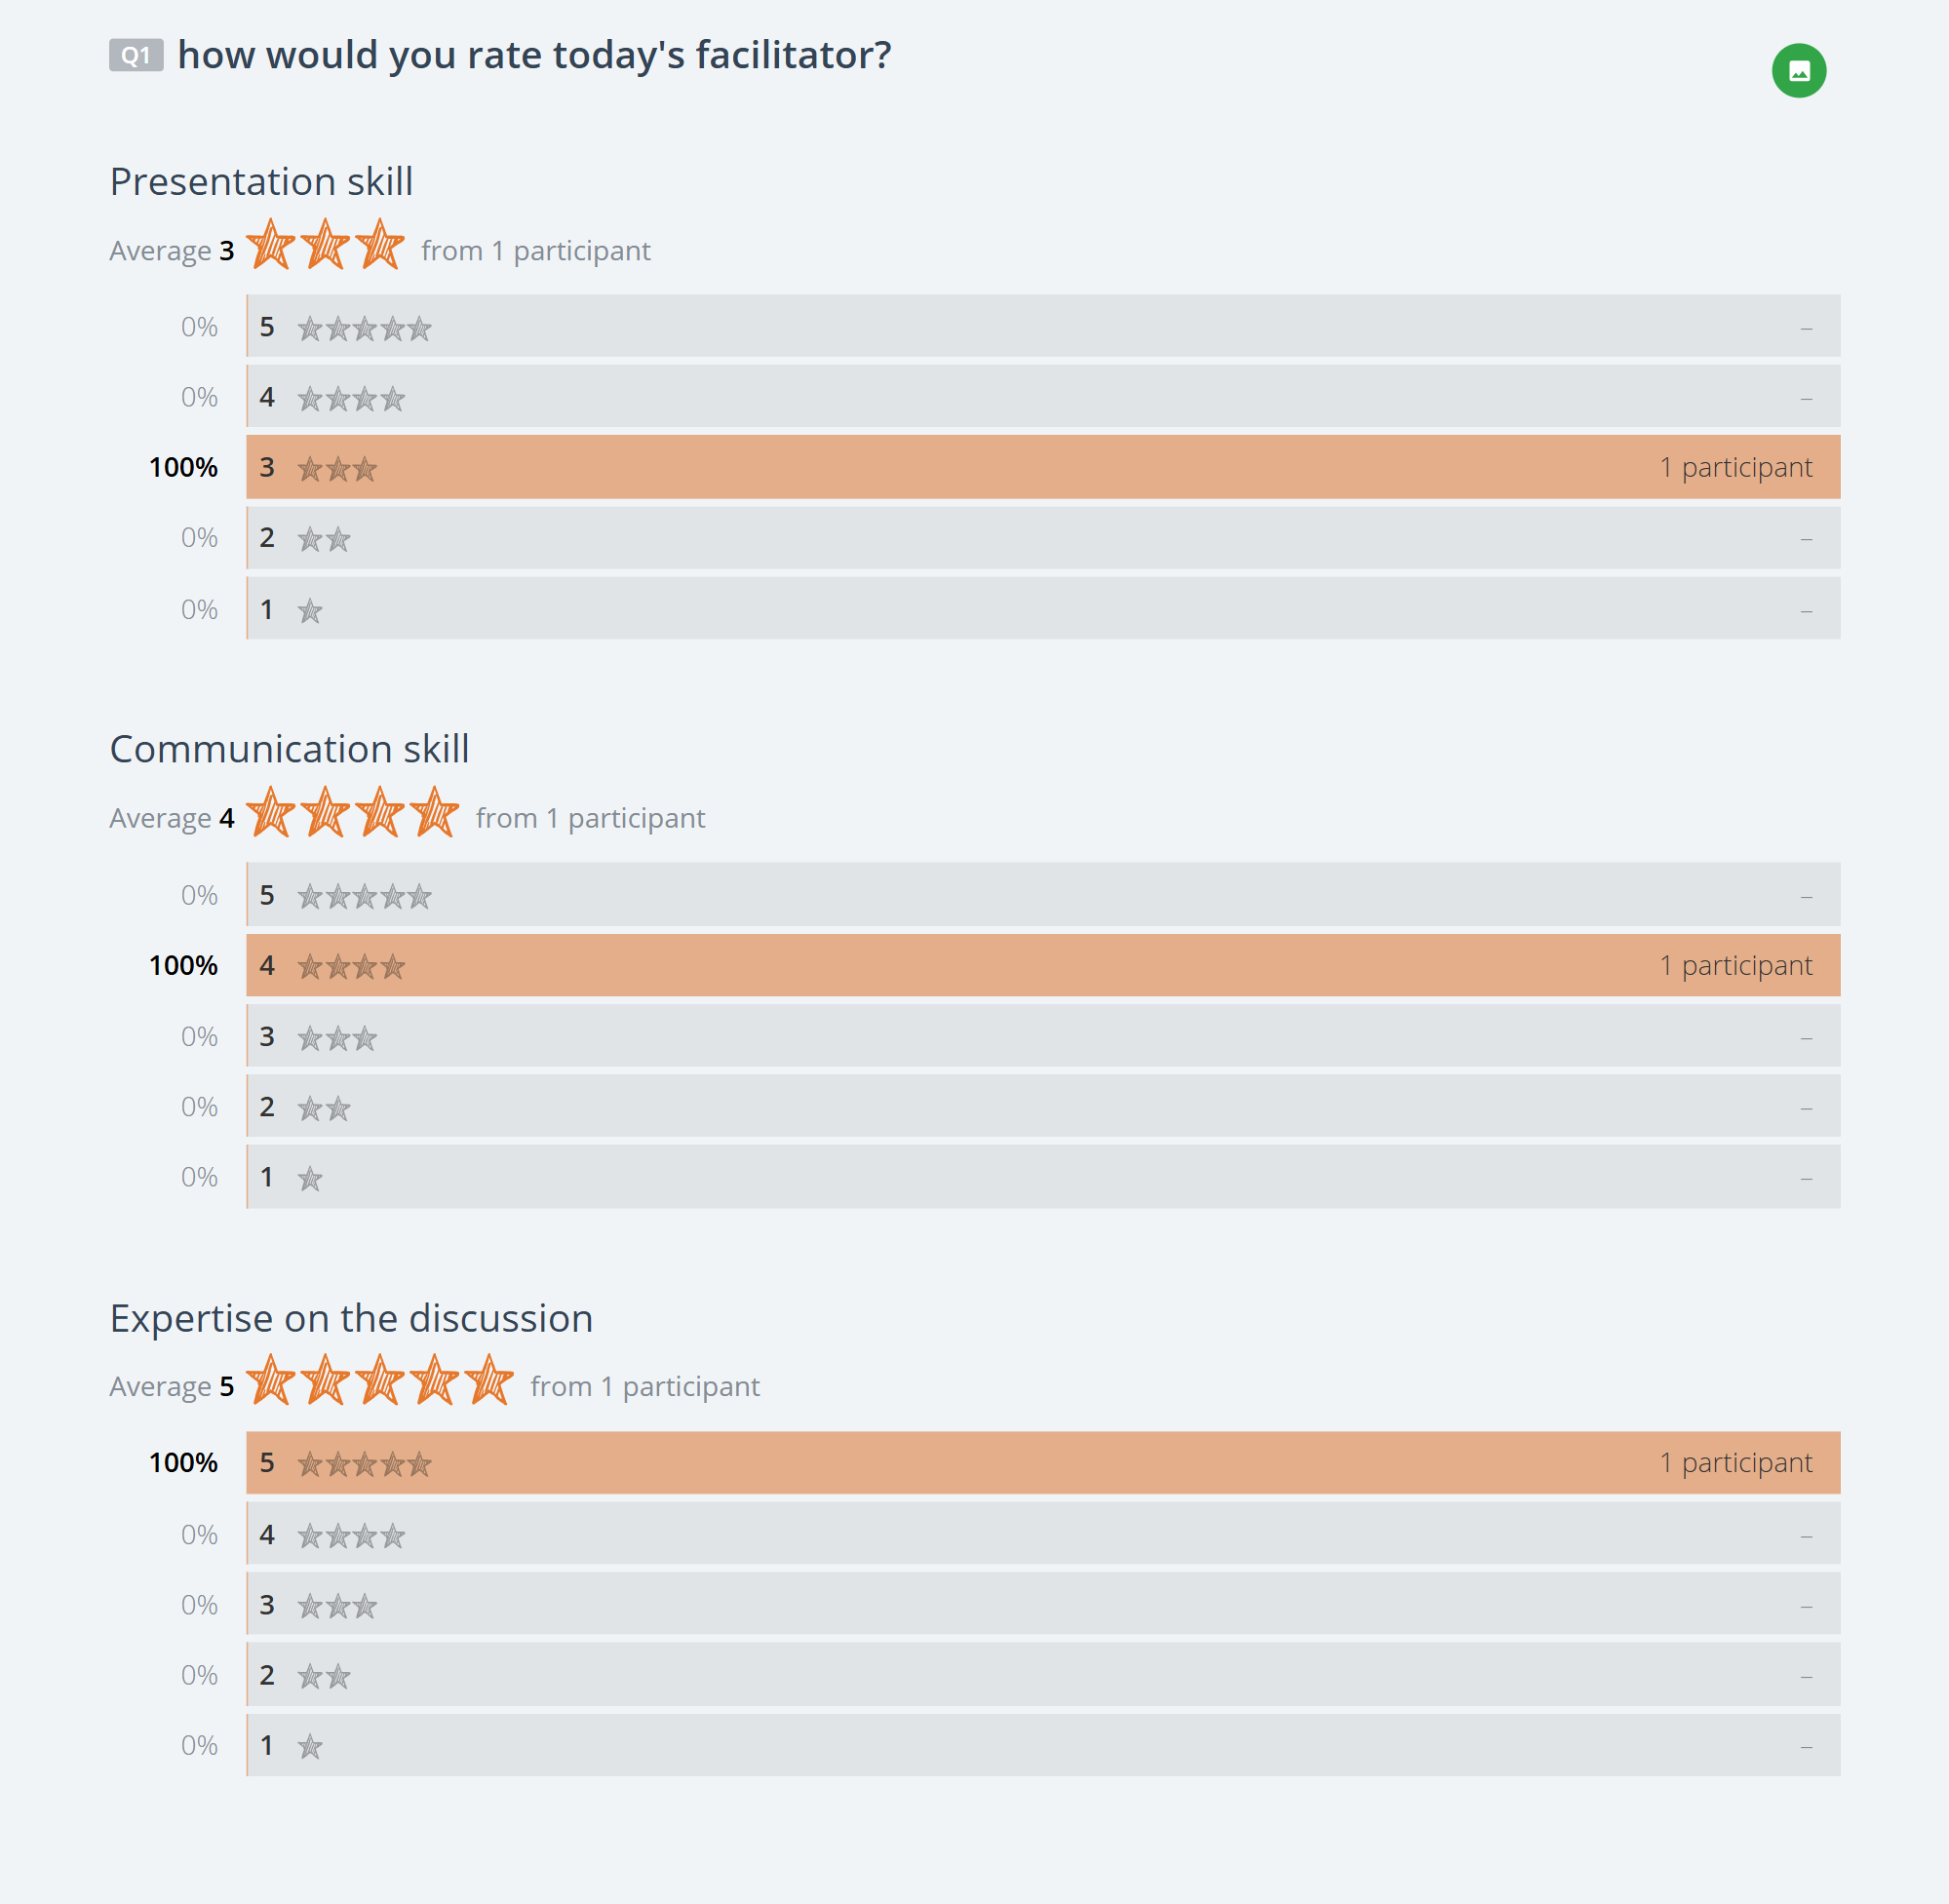The image size is (1949, 1904).
Task: Click the Communication skill heading
Action: pyautogui.click(x=289, y=749)
